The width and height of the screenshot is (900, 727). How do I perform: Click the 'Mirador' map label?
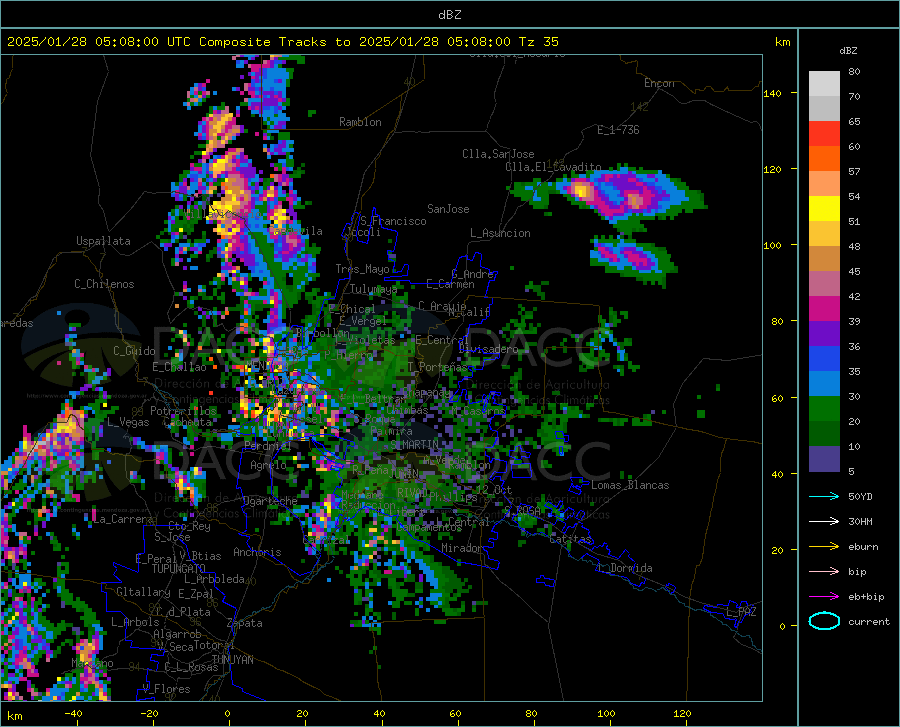[461, 548]
